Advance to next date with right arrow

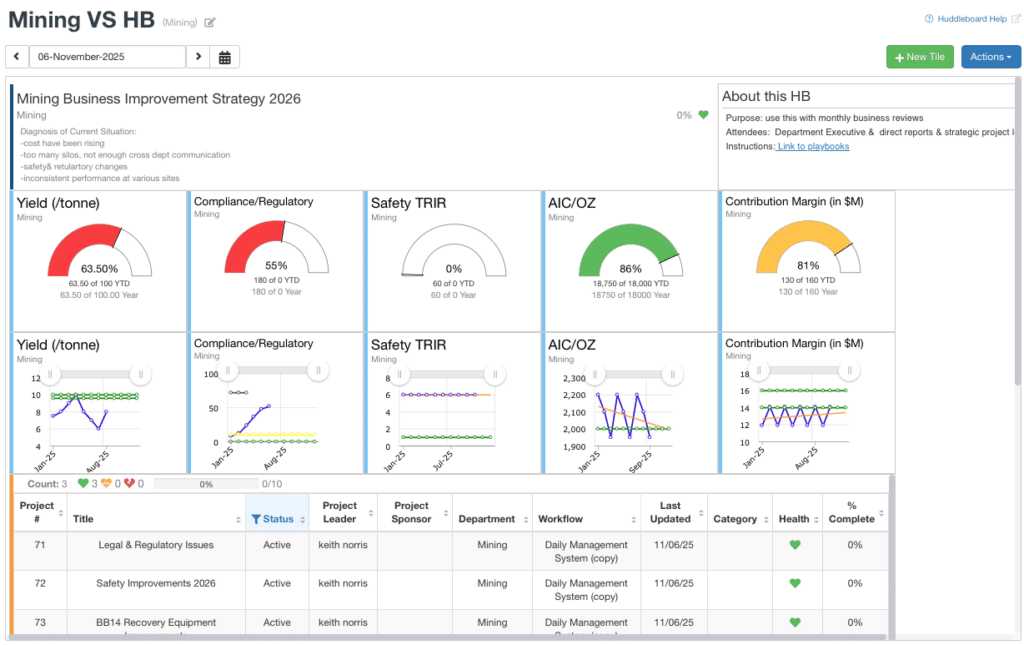point(199,57)
